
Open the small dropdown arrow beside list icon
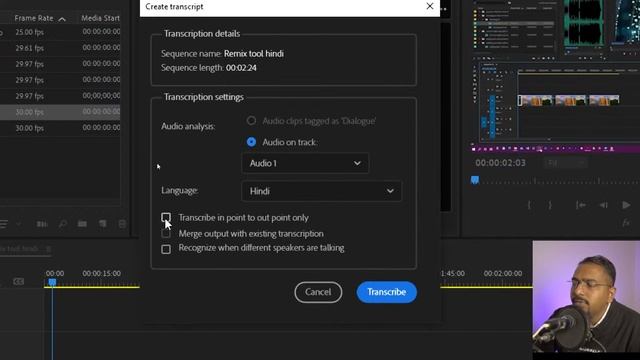pos(18,224)
